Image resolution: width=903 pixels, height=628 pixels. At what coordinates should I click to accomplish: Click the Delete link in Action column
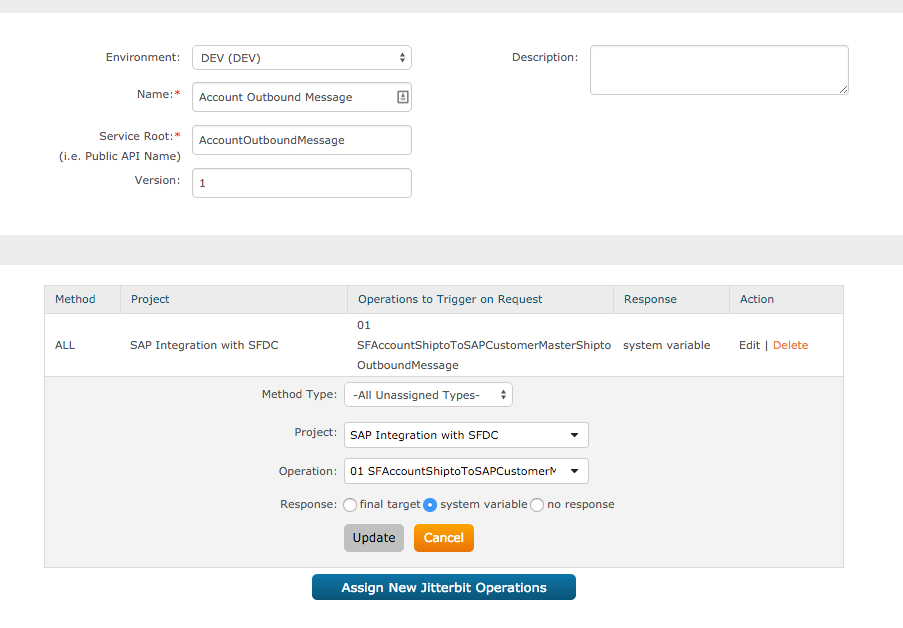790,345
